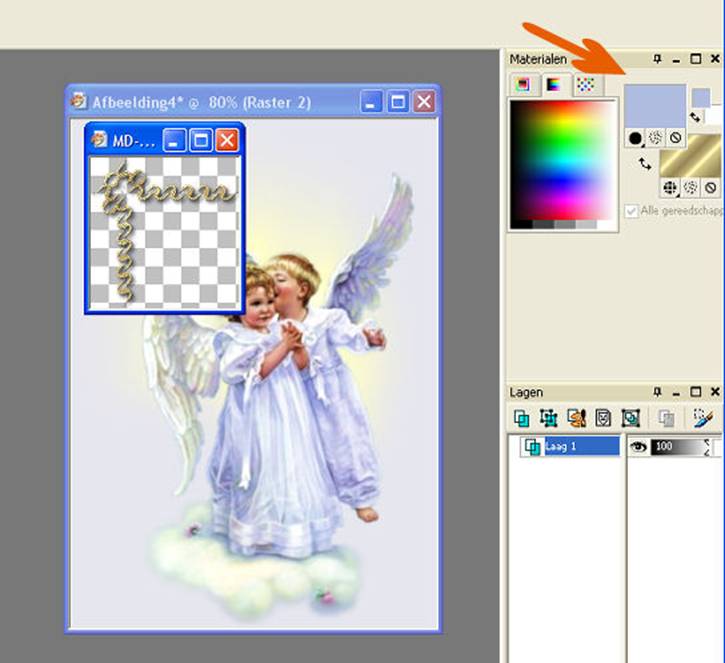Close the Afbeelding4 image window
Viewport: 725px width, 663px height.
click(424, 102)
